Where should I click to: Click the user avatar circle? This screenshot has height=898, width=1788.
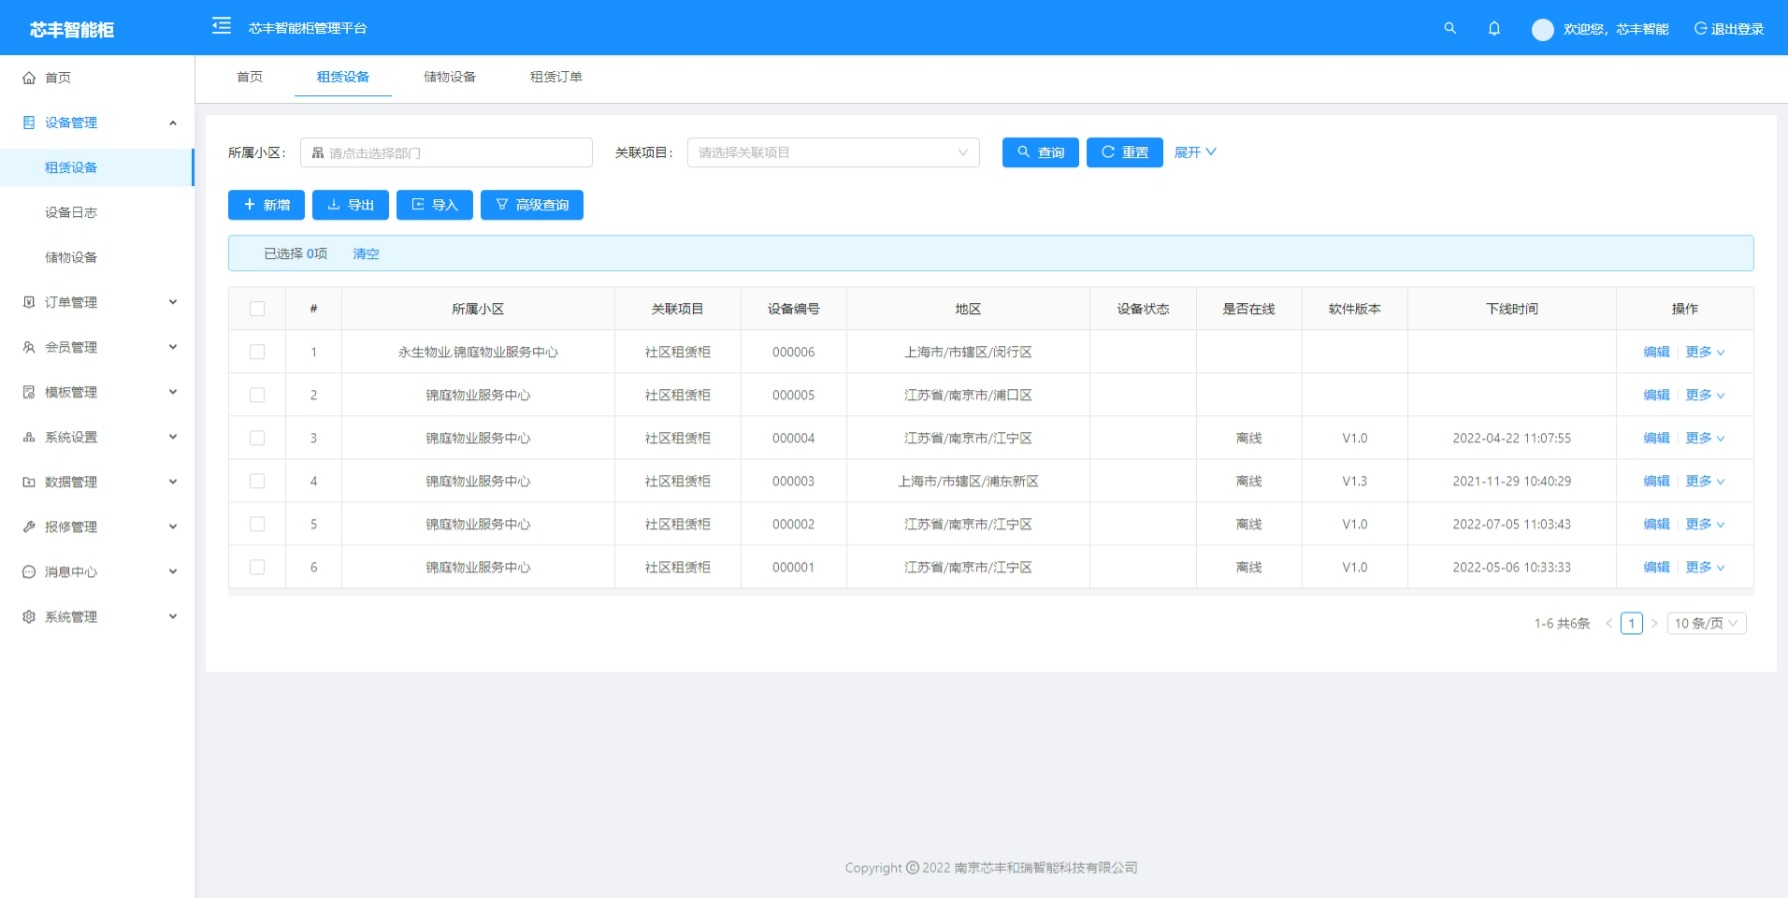pyautogui.click(x=1543, y=29)
